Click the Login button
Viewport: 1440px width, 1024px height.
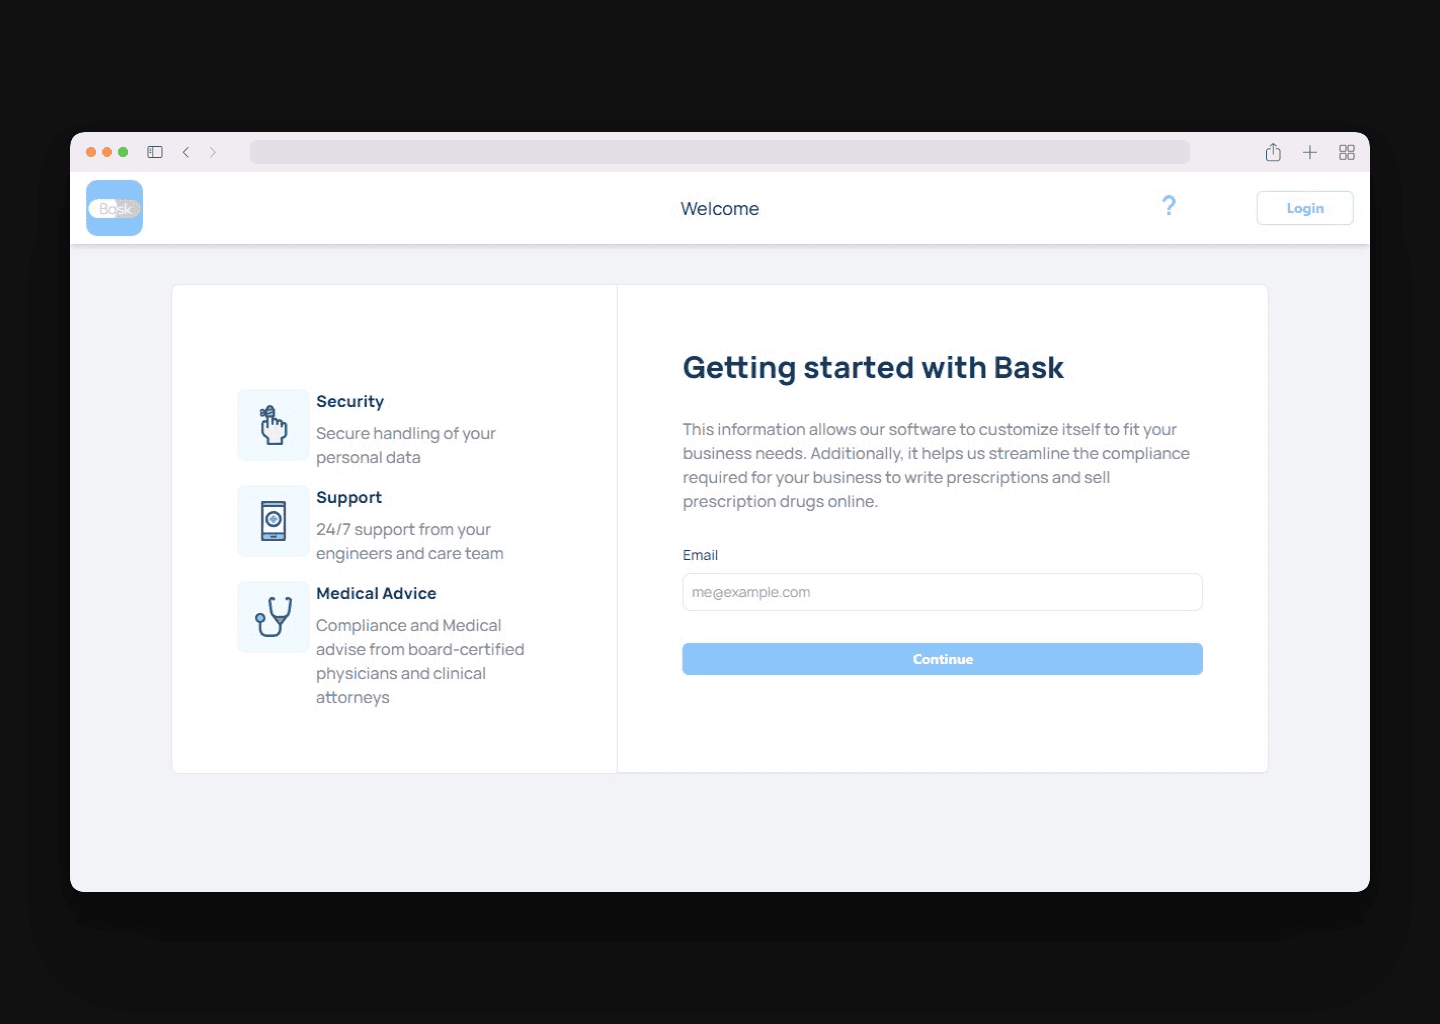coord(1305,208)
